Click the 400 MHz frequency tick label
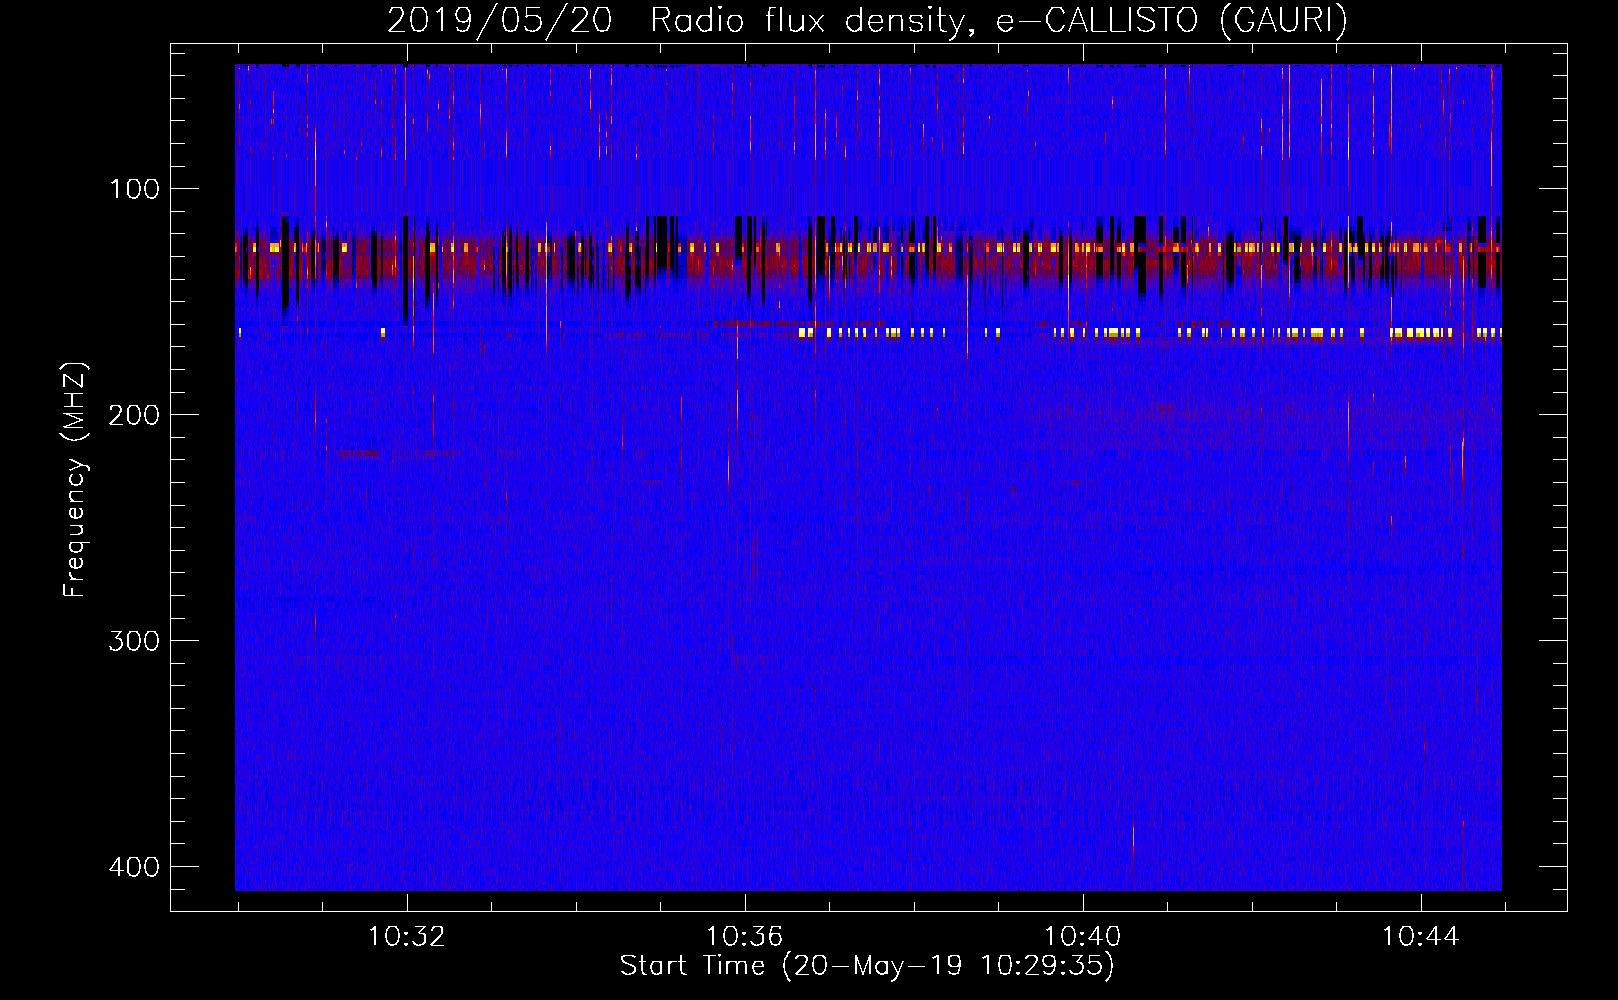The width and height of the screenshot is (1618, 1000). click(134, 867)
